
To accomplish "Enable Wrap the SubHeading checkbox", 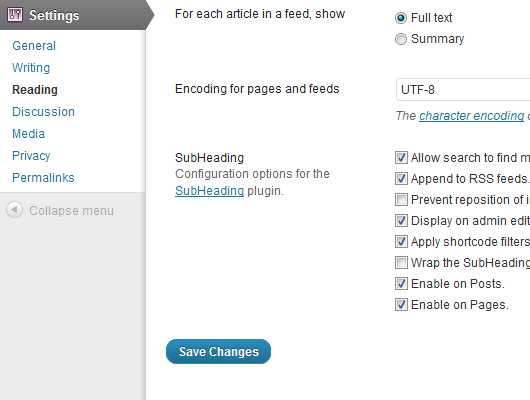I will pos(401,262).
